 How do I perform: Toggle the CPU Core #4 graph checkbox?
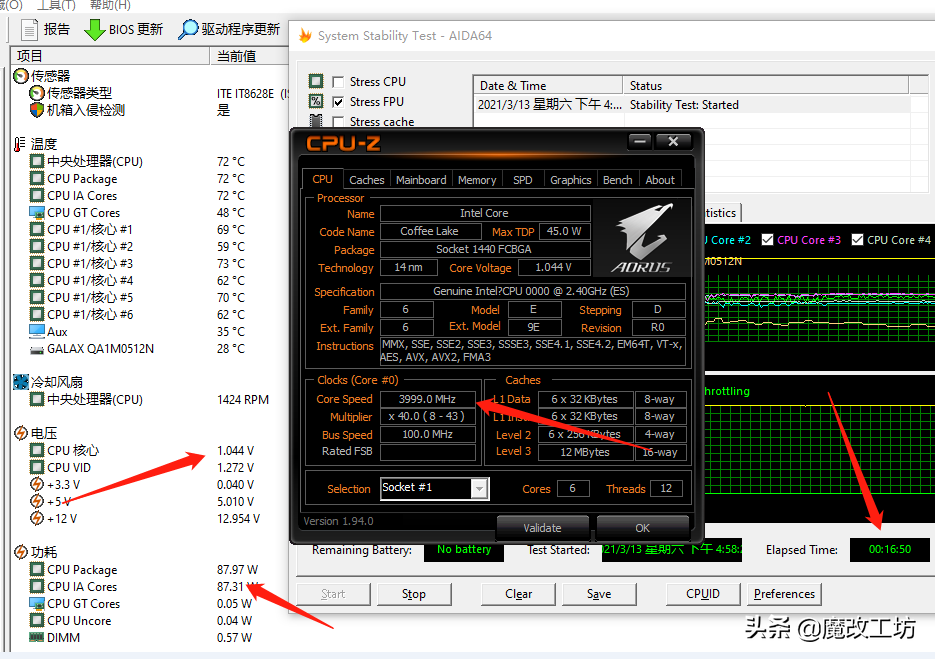point(857,240)
